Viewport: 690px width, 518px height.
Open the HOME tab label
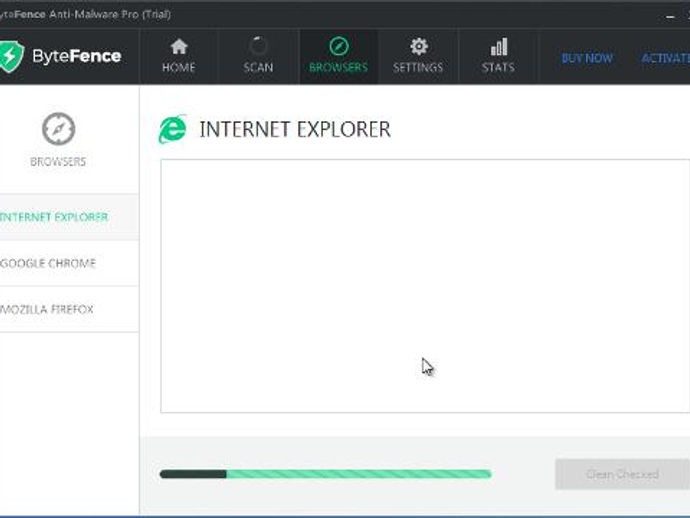179,67
